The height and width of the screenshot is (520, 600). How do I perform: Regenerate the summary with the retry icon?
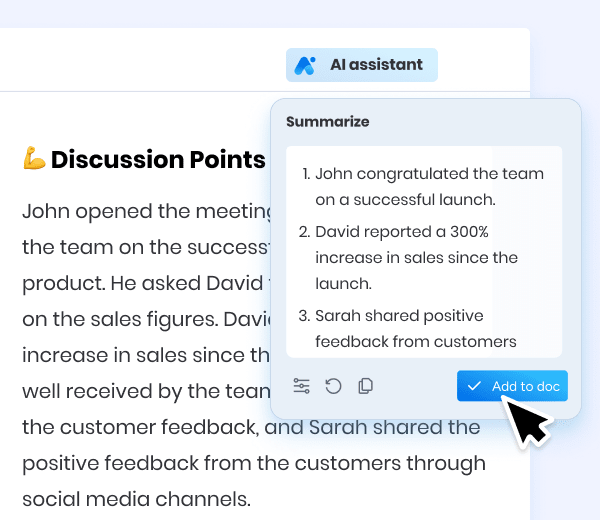[x=333, y=386]
